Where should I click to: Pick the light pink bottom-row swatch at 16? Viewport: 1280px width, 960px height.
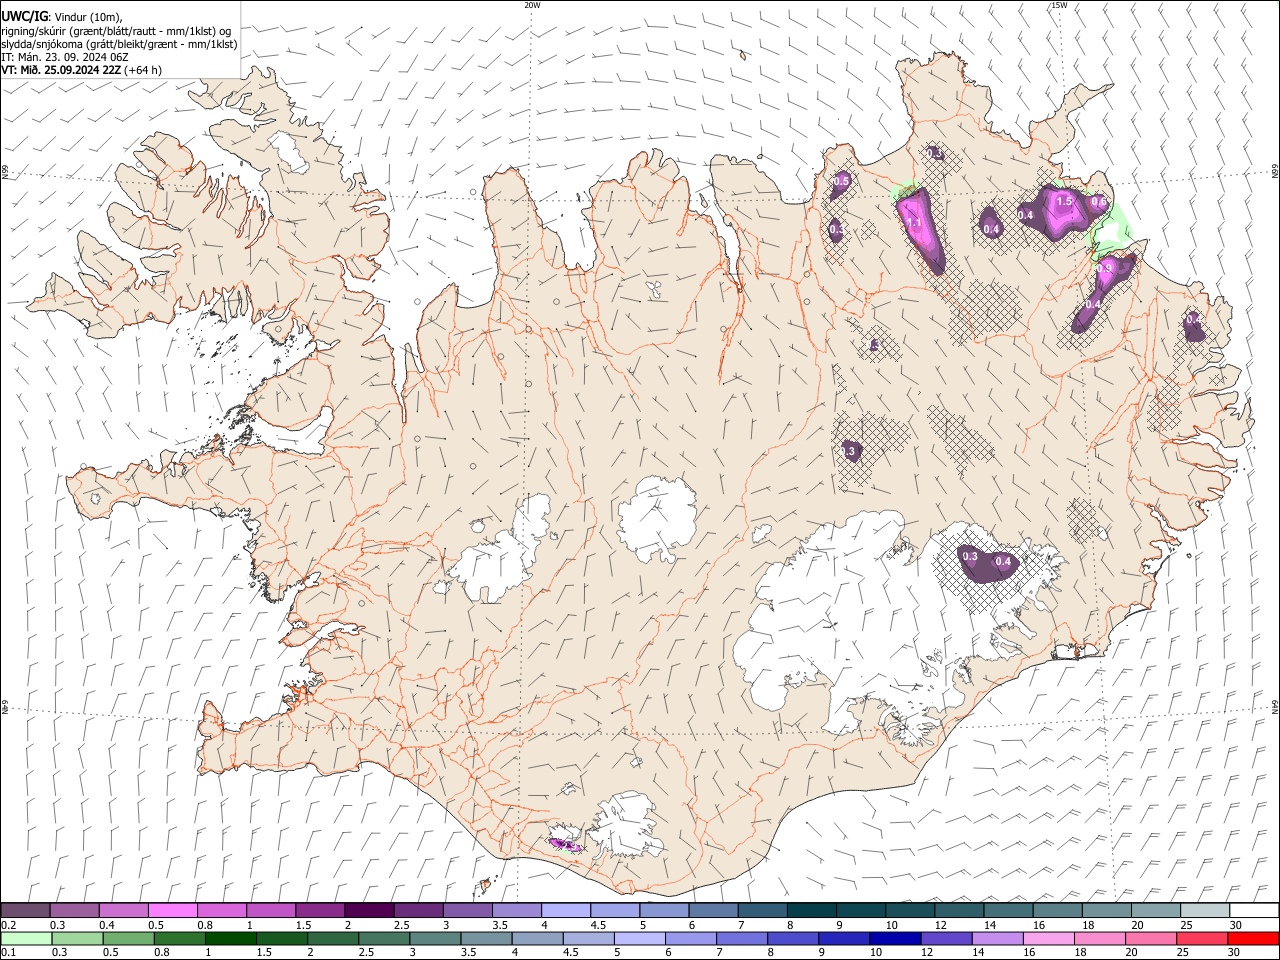coord(1048,938)
